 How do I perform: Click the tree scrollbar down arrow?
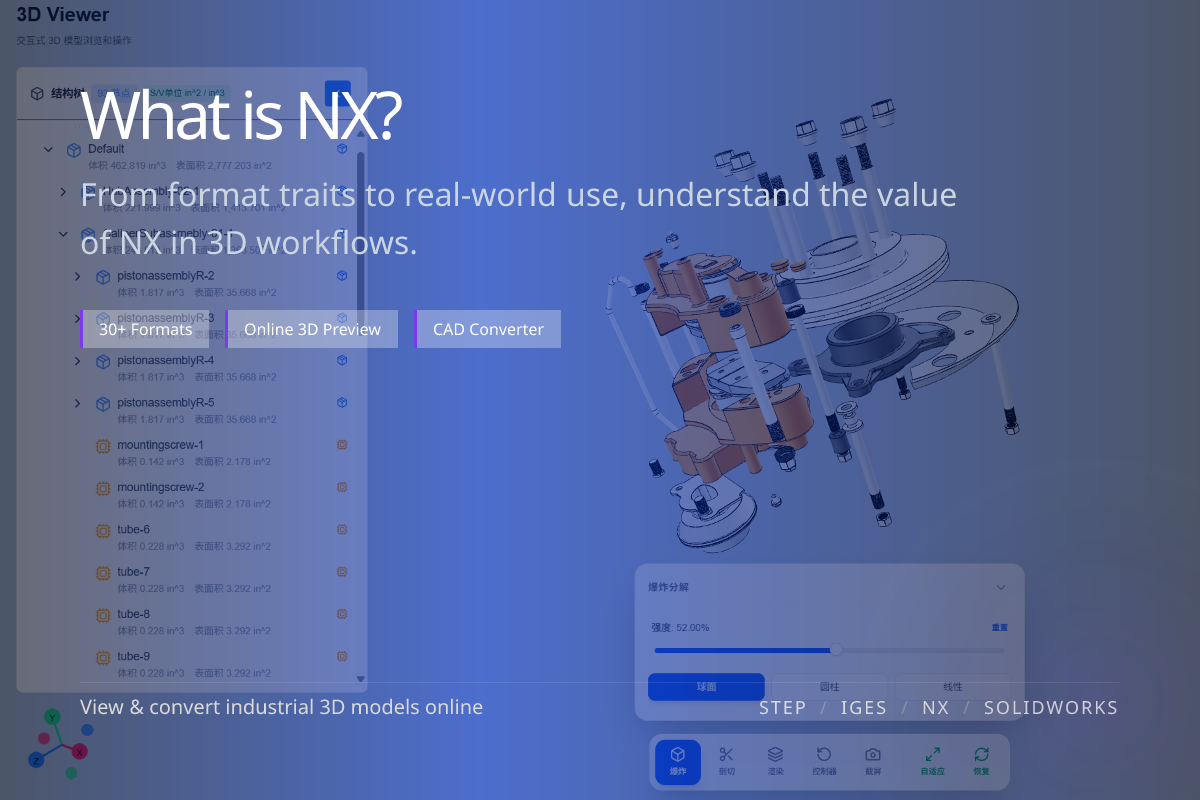pyautogui.click(x=361, y=679)
